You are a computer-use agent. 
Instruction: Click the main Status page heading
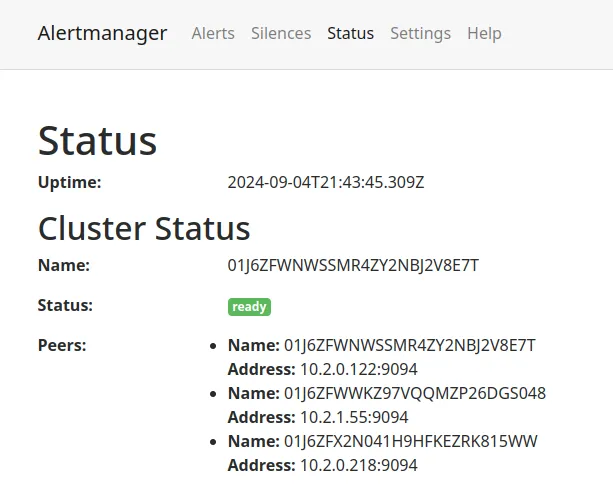(x=97, y=141)
